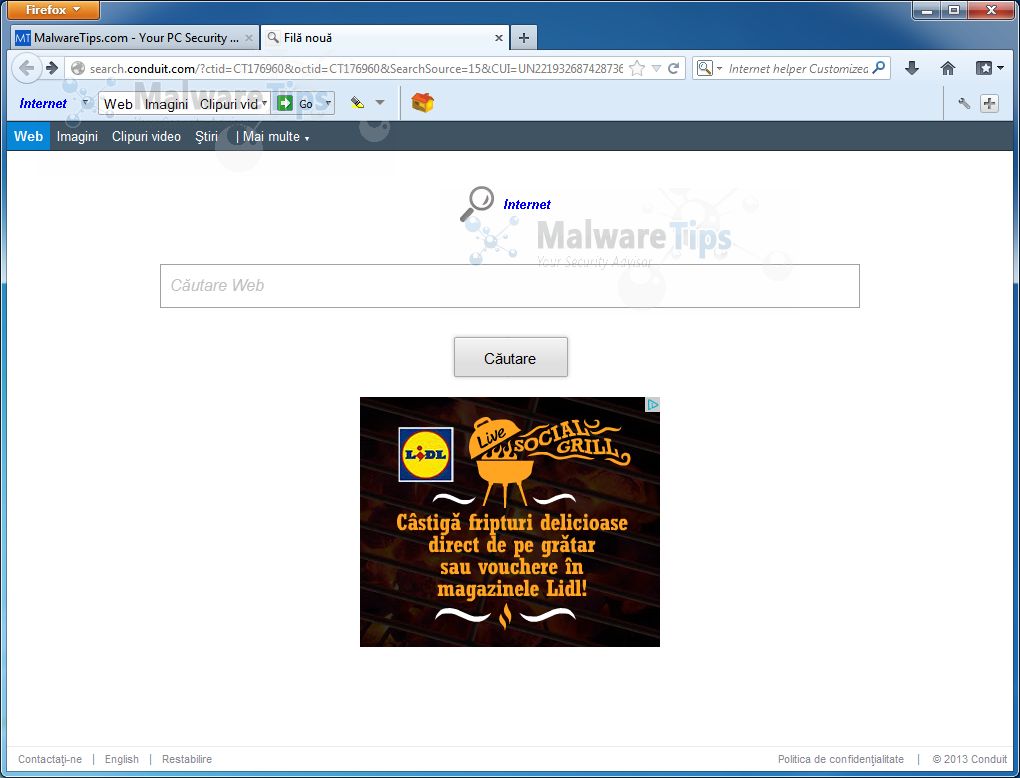Click the Căutare Web search field
Screen dimensions: 1020x778
[510, 286]
